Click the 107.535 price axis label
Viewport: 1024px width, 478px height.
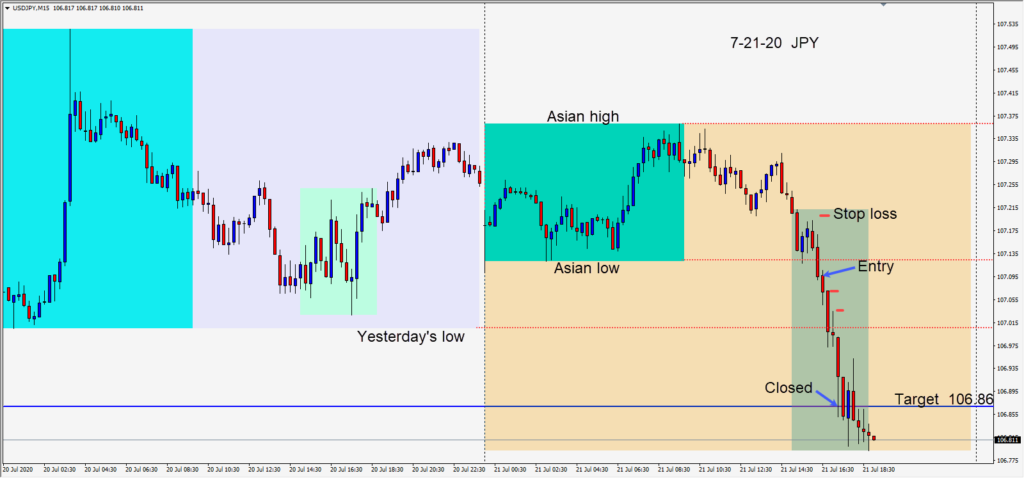click(x=1005, y=46)
